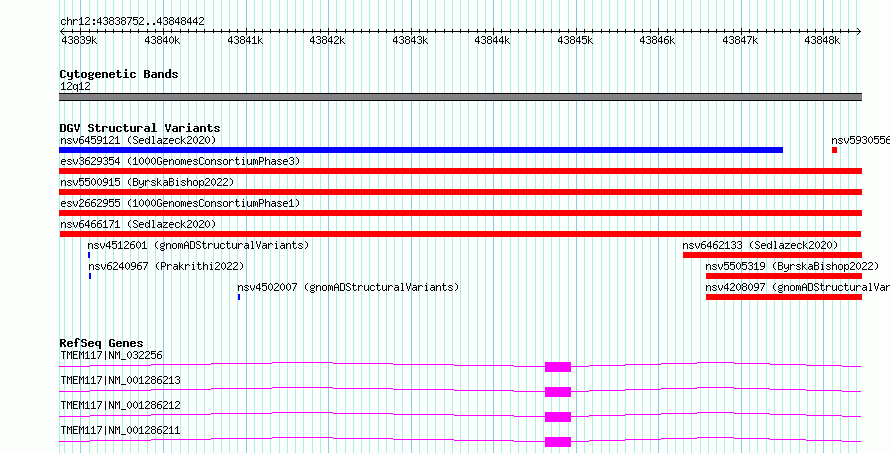Viewport: 890px width, 453px height.
Task: Select the TMEM117 NM_001286213 exon block
Action: [x=558, y=392]
